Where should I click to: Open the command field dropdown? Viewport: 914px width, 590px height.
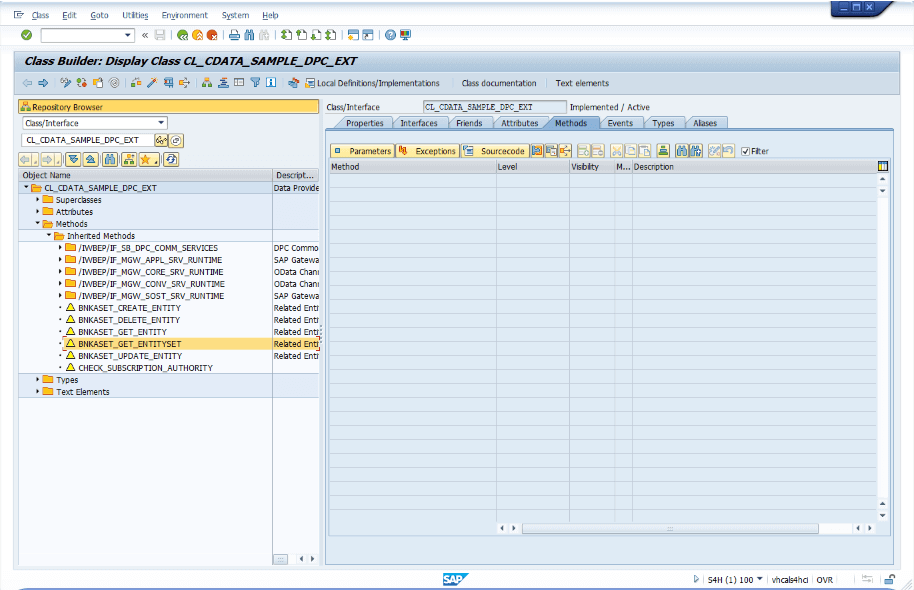click(x=128, y=36)
